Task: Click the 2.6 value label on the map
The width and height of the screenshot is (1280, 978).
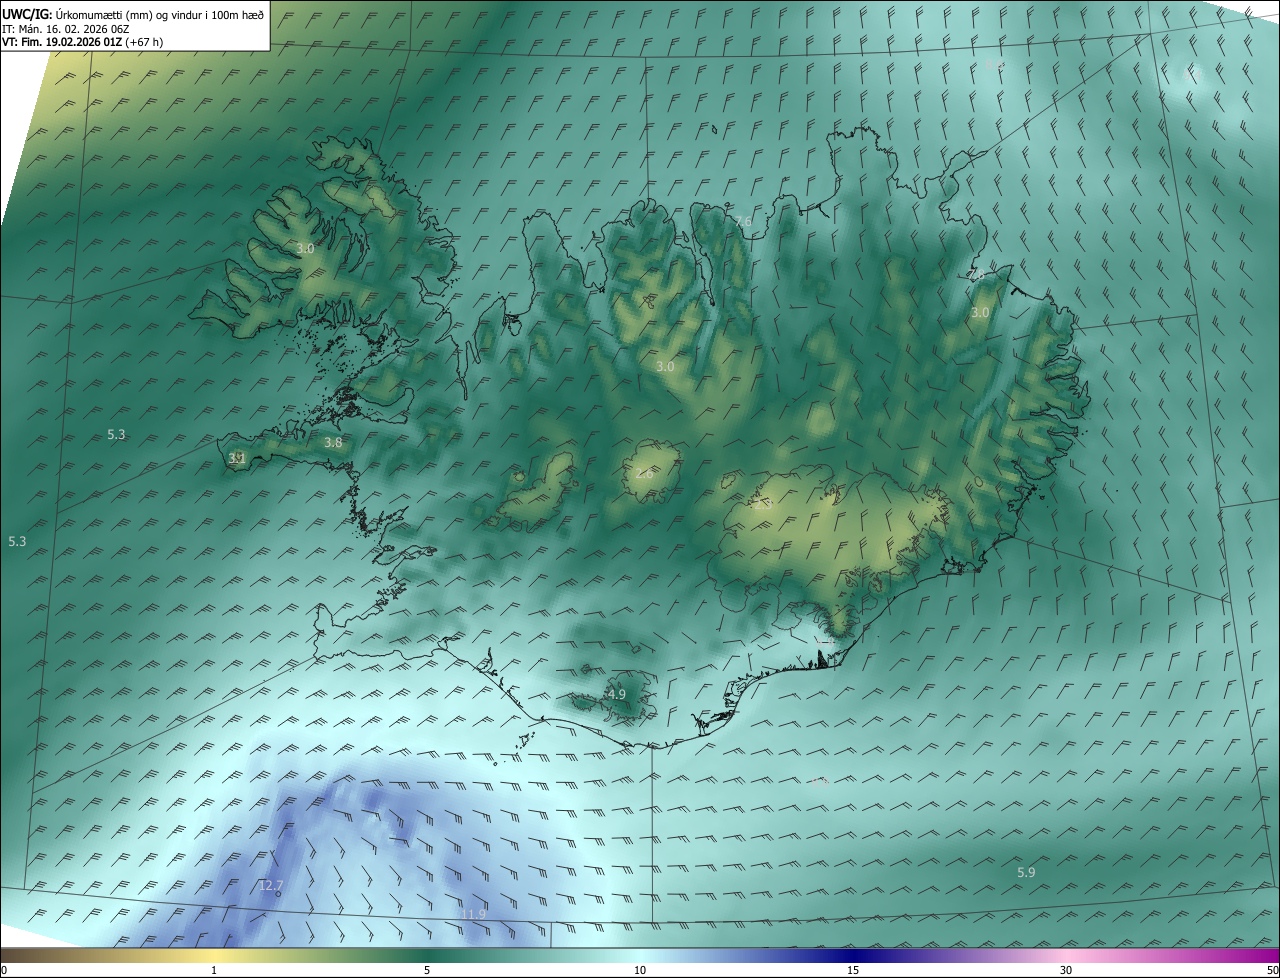Action: (x=644, y=473)
